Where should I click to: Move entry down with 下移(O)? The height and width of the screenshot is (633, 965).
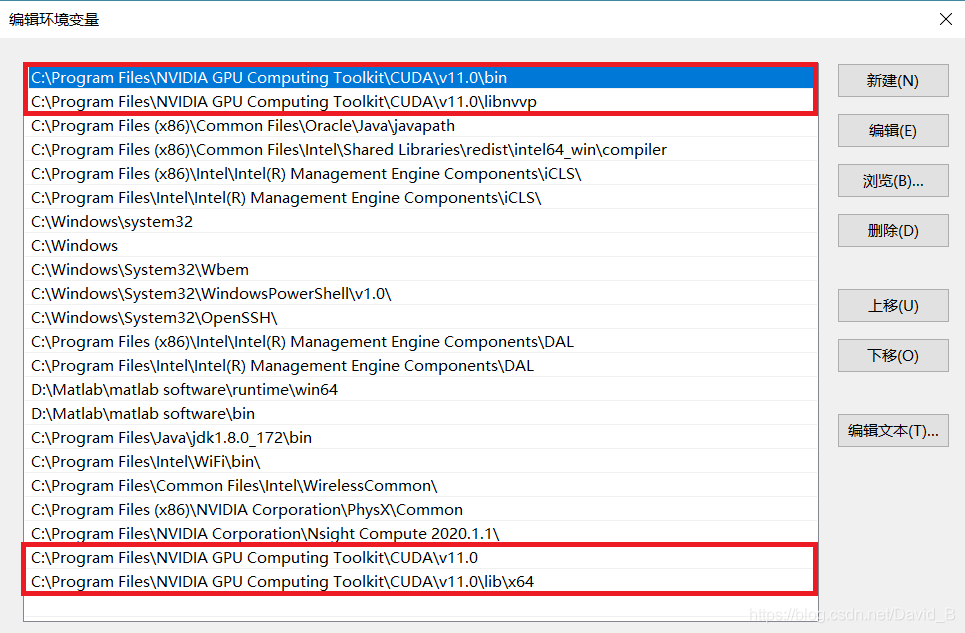[x=893, y=355]
